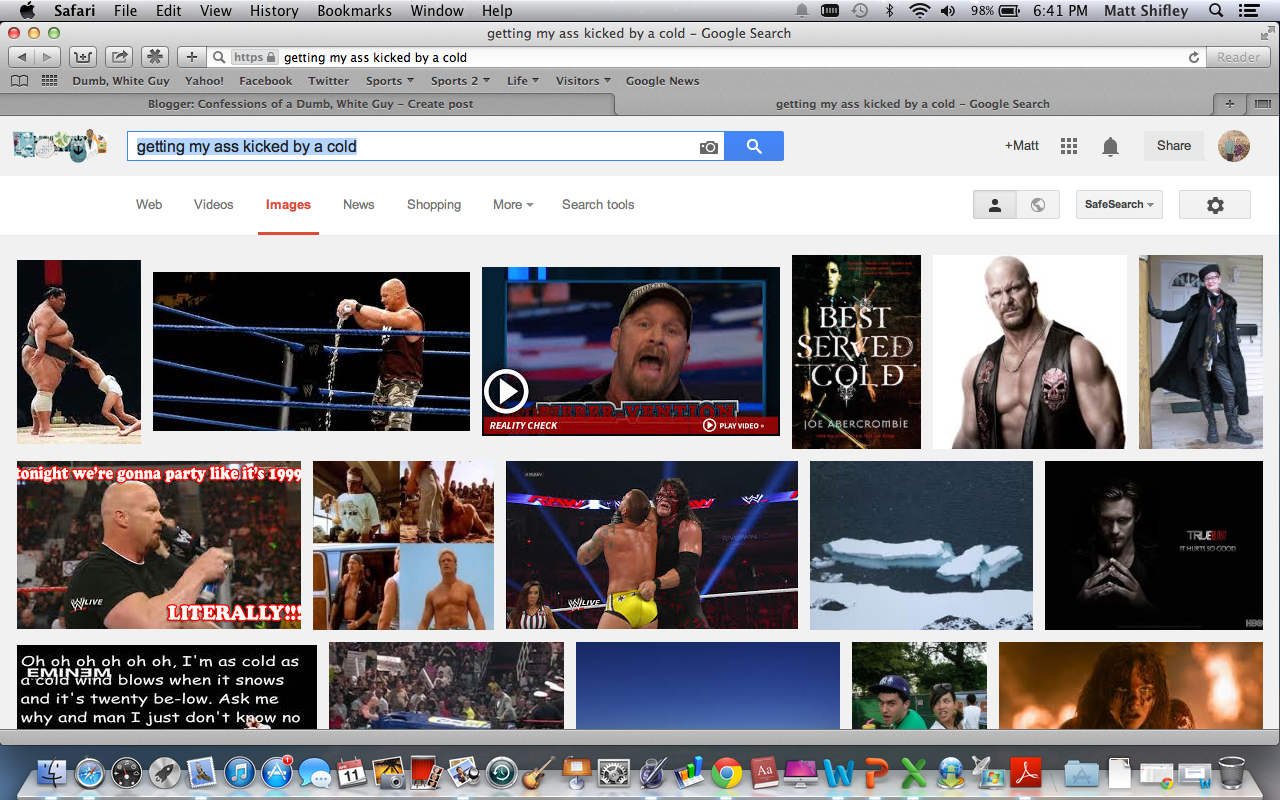Open the History menu
This screenshot has height=800, width=1280.
point(274,11)
